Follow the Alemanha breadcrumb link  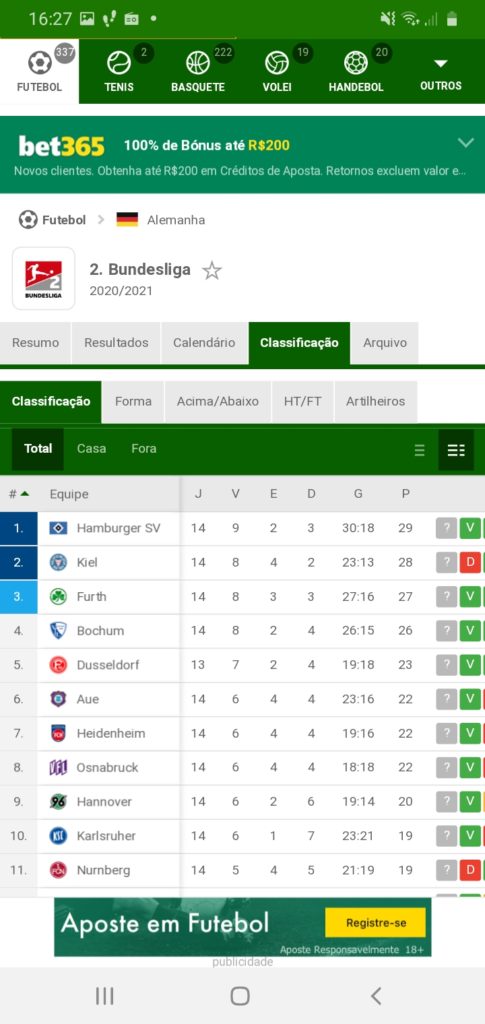point(176,220)
